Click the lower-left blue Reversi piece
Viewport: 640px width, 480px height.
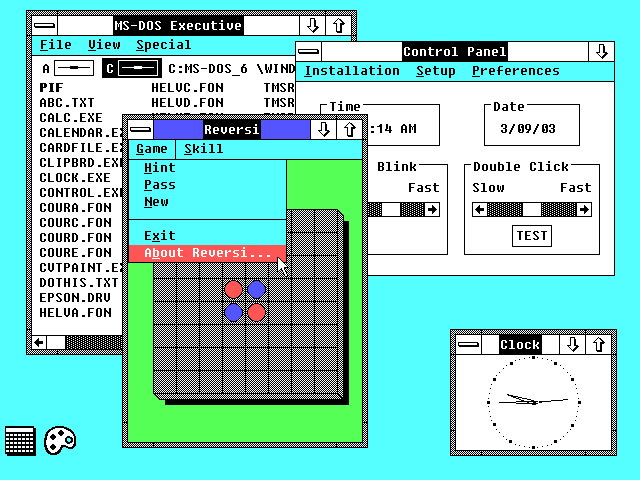(x=234, y=312)
